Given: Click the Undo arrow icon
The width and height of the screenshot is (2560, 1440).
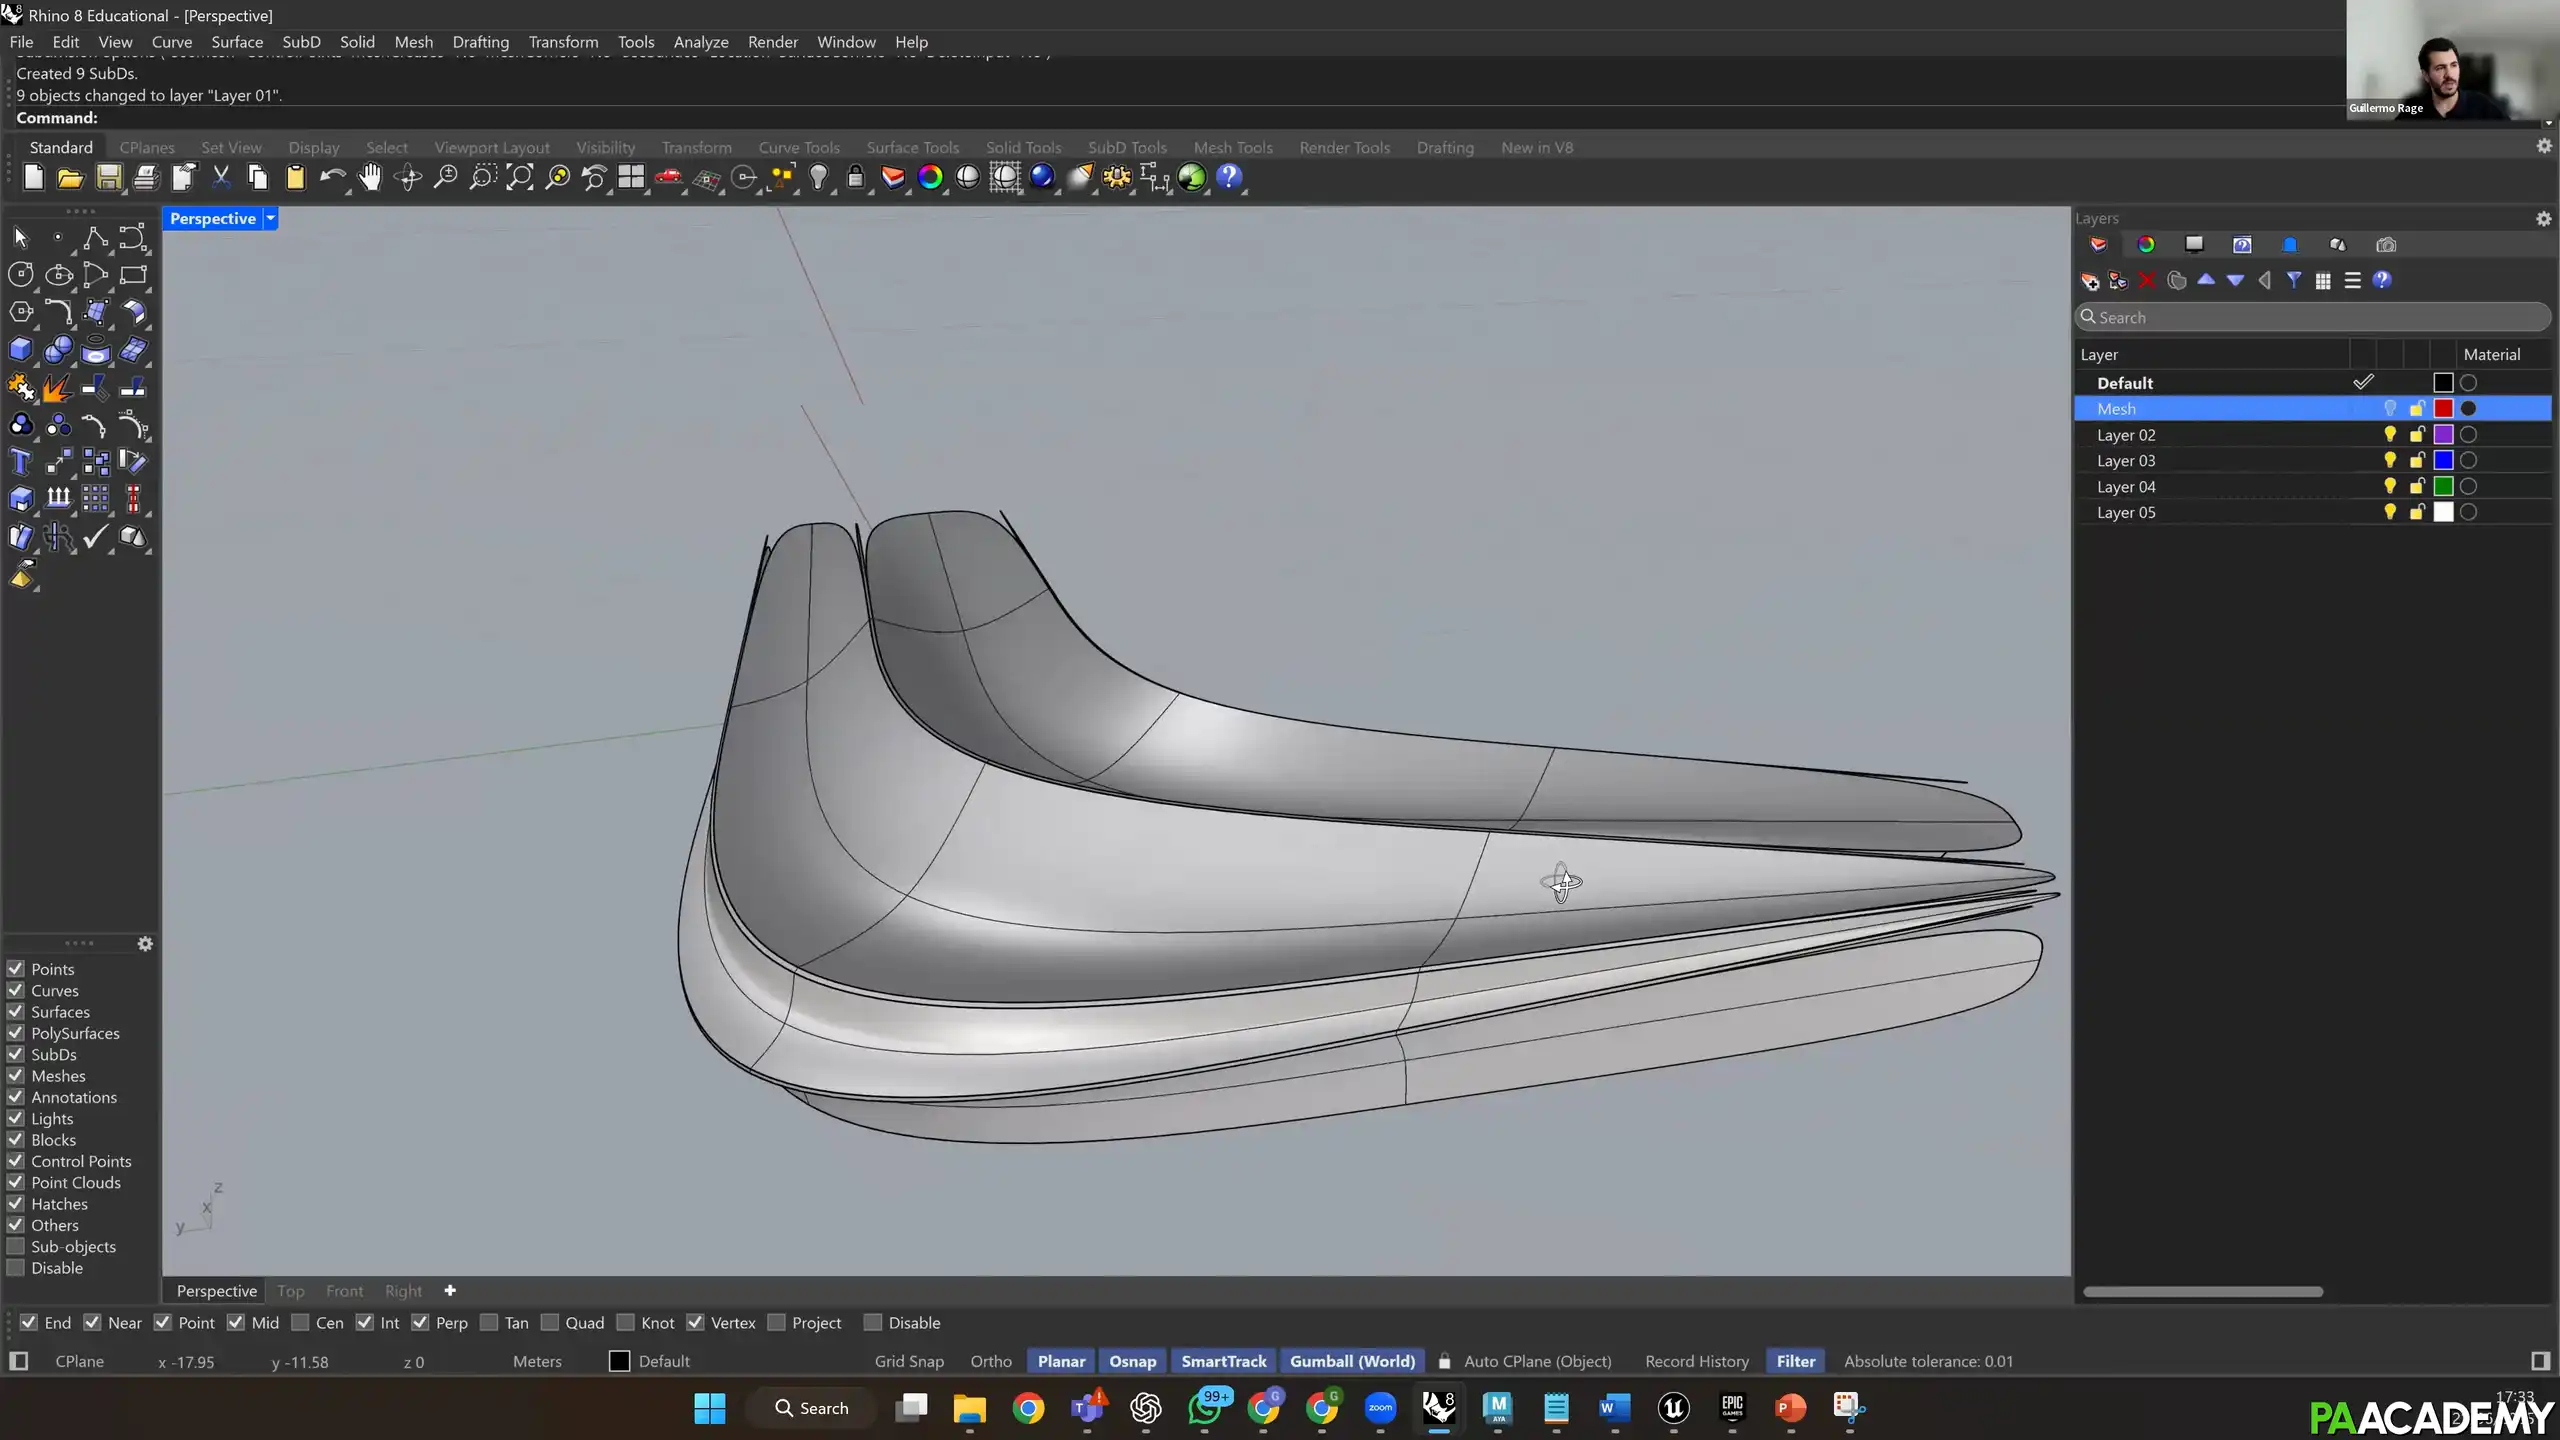Looking at the screenshot, I should 332,178.
